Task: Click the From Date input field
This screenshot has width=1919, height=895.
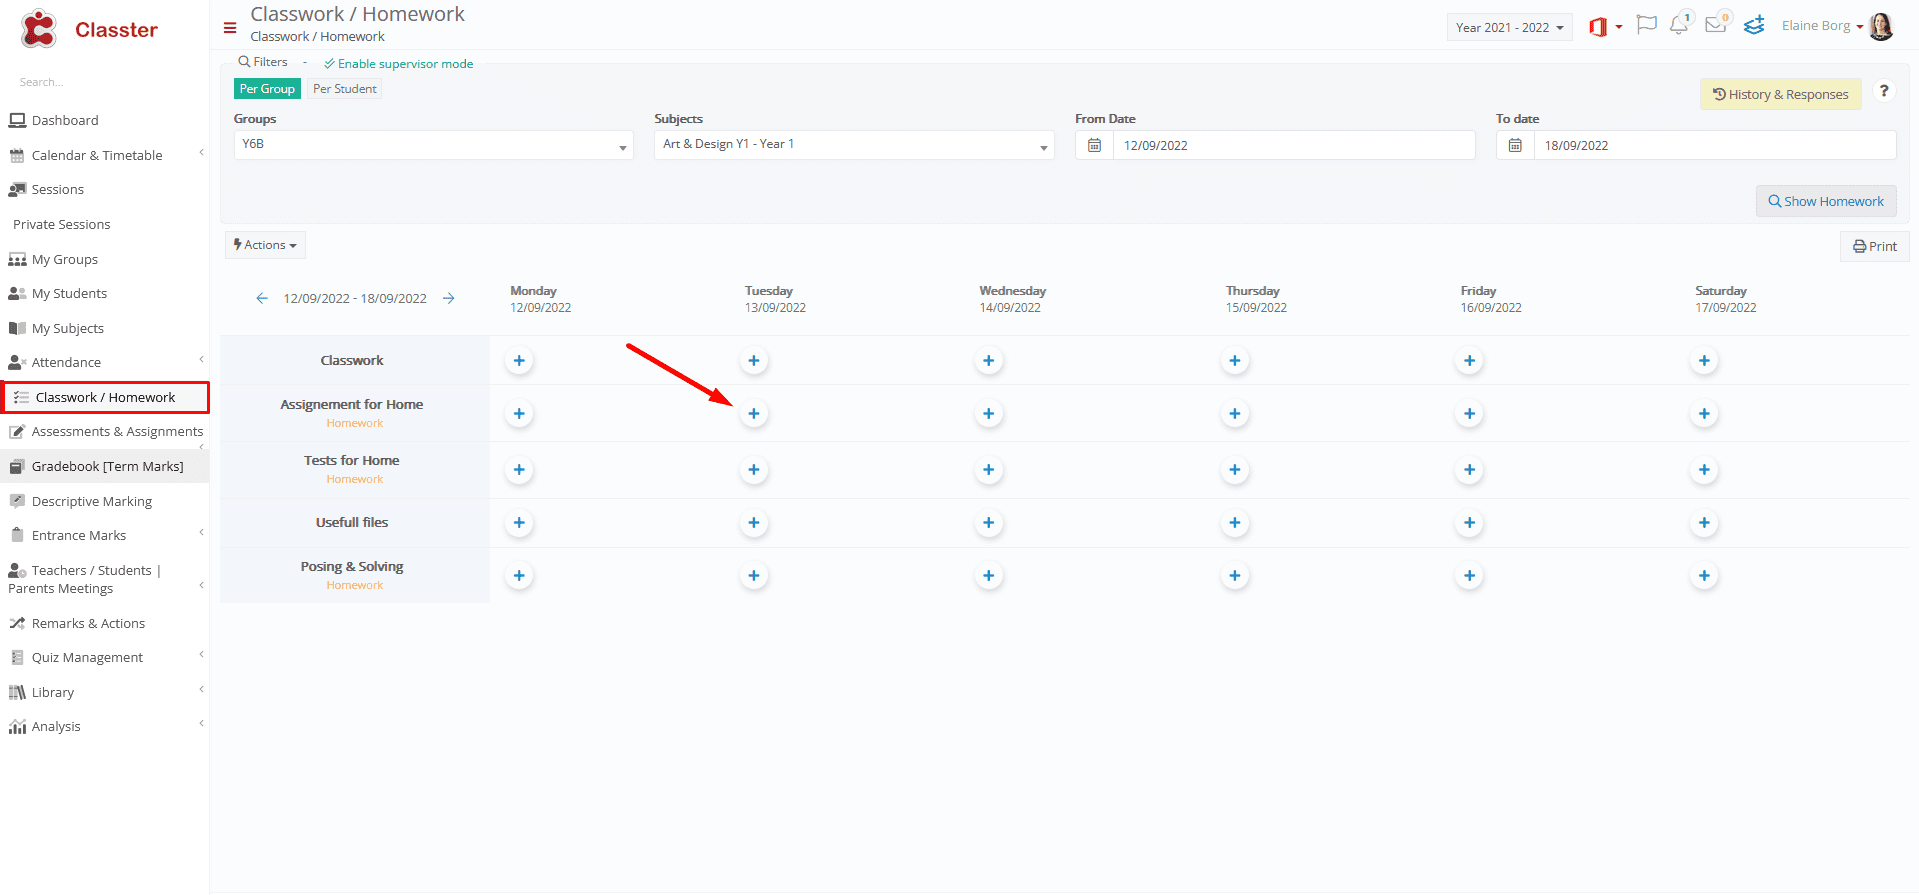Action: click(1294, 145)
